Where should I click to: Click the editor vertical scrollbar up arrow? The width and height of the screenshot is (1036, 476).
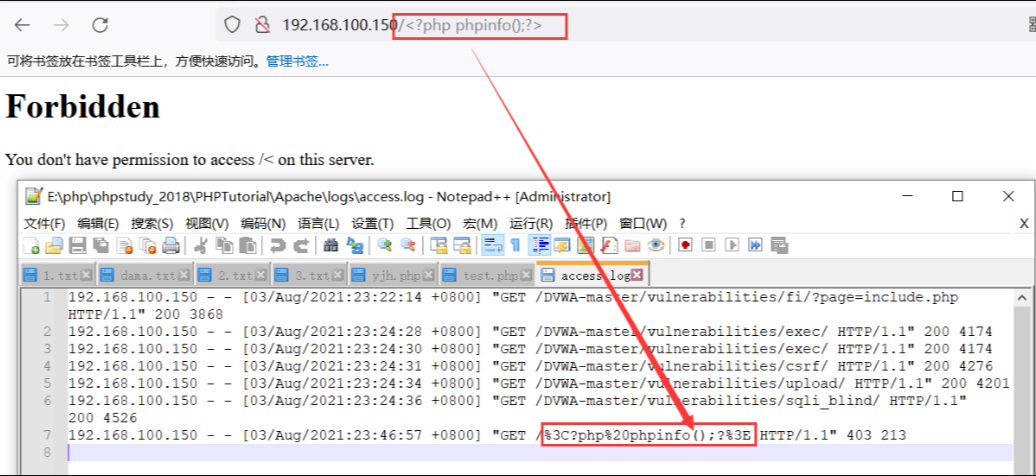(x=1021, y=298)
